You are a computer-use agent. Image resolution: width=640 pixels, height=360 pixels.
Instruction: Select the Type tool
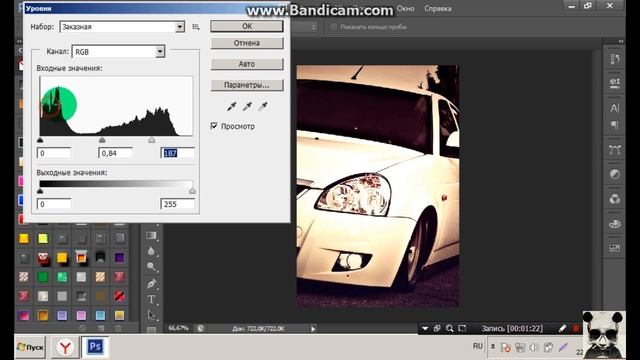pos(151,299)
